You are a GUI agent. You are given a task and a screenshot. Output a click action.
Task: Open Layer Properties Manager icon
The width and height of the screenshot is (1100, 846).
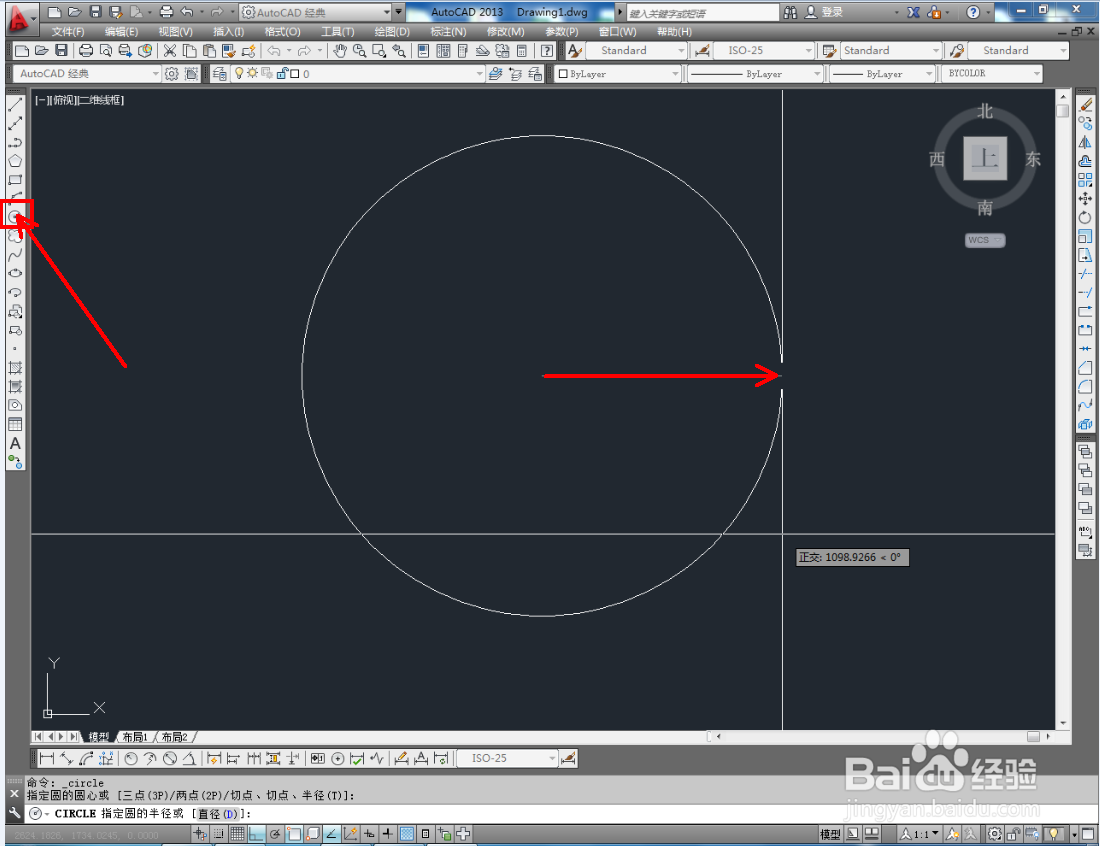[219, 74]
